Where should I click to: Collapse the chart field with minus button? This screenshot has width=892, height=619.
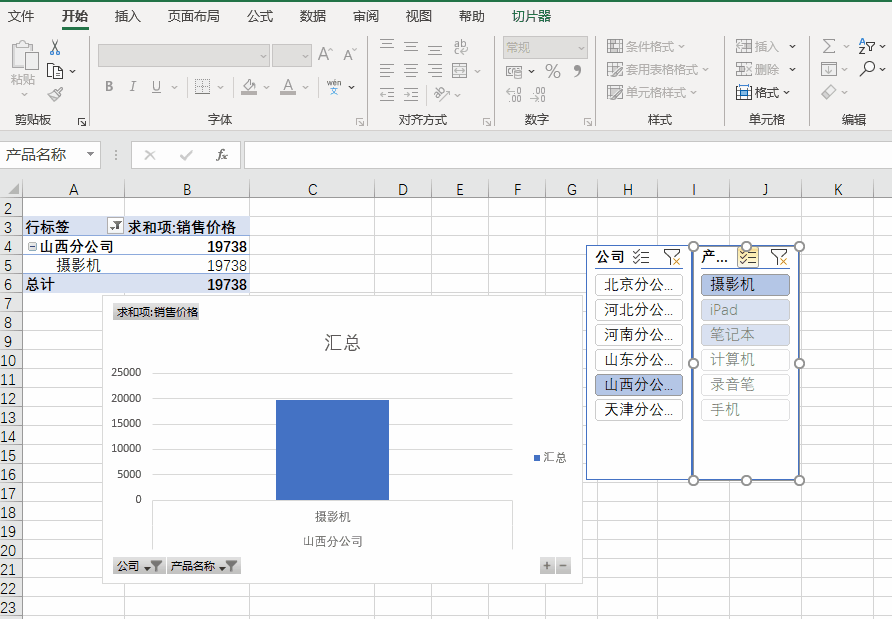click(x=563, y=566)
